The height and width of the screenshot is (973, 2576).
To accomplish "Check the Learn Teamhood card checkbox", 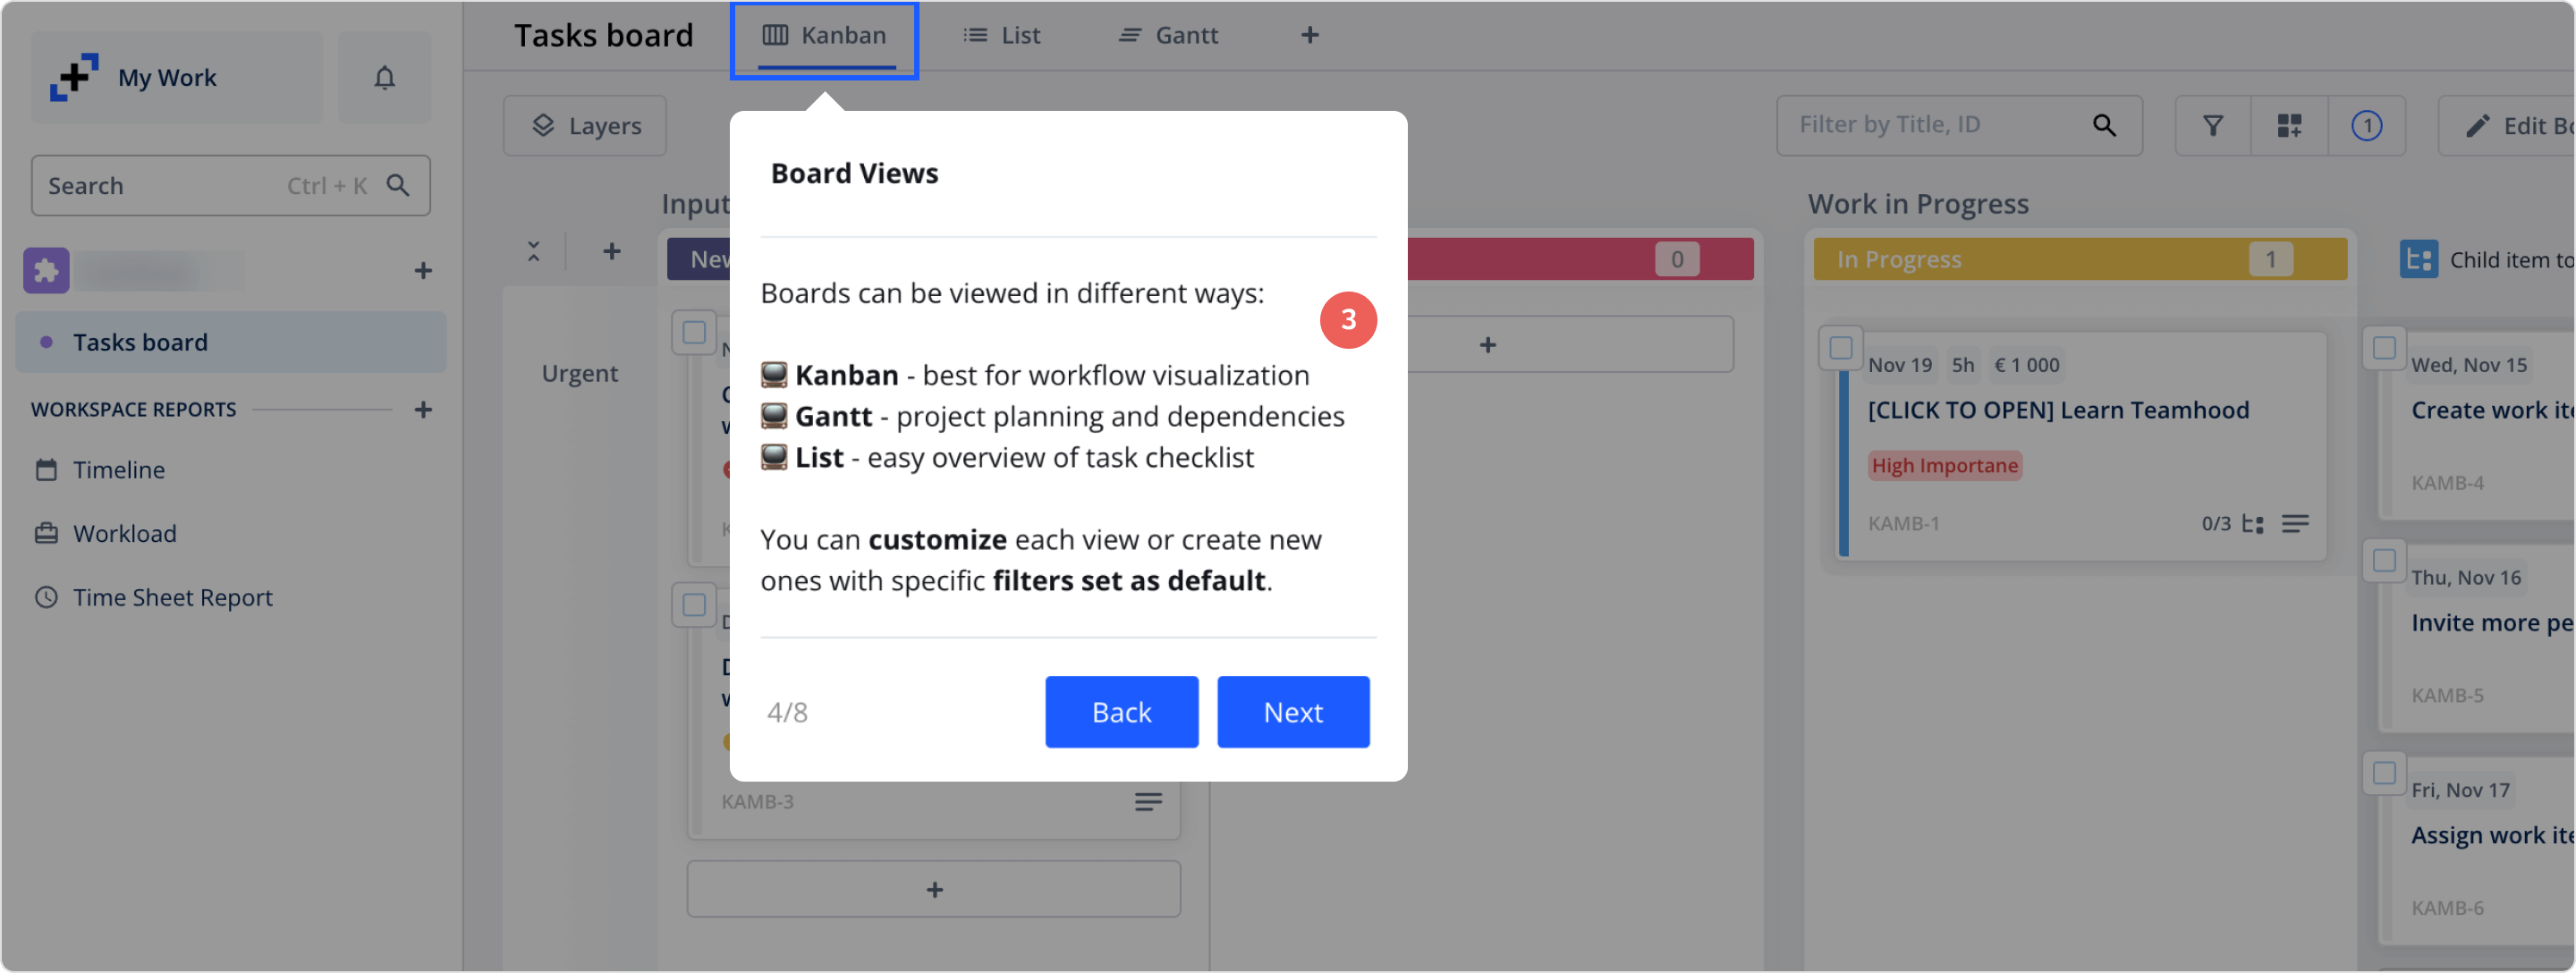I will (1840, 348).
